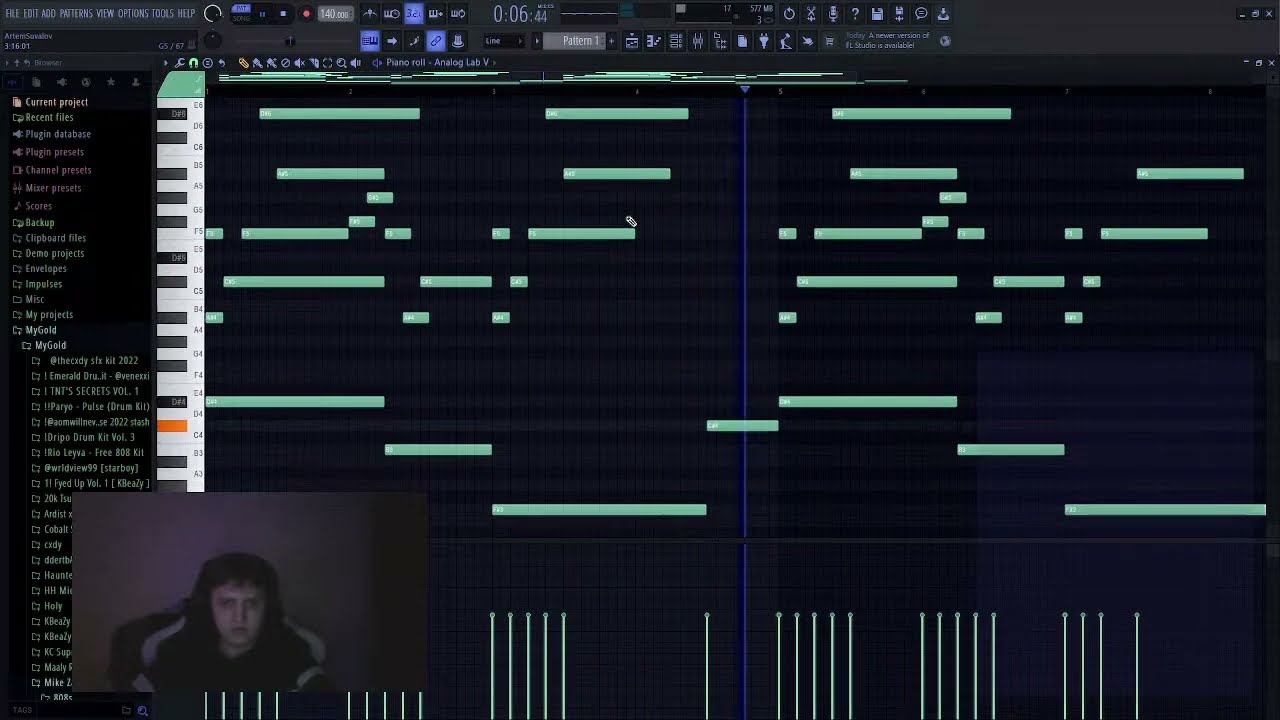Open the Piano roll view icon

[654, 41]
